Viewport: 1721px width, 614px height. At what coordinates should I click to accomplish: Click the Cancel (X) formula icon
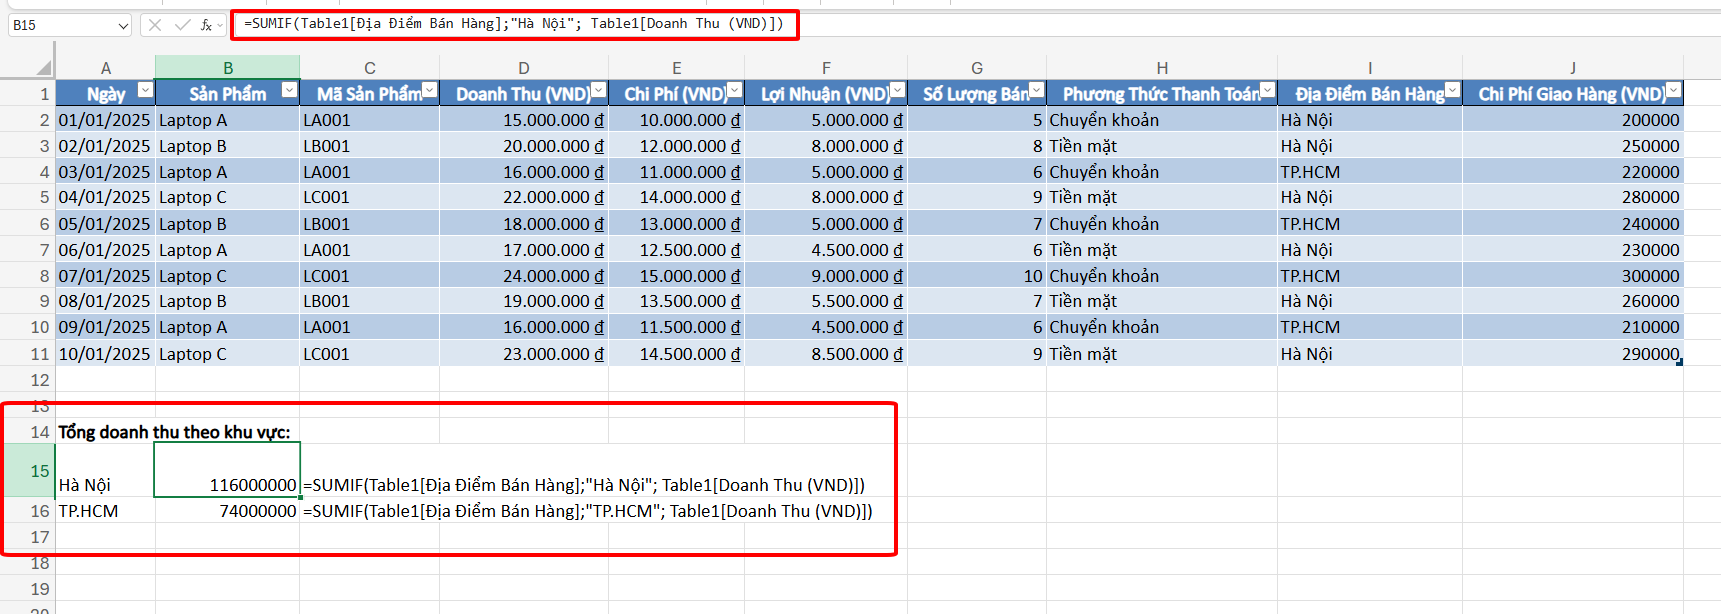point(155,25)
